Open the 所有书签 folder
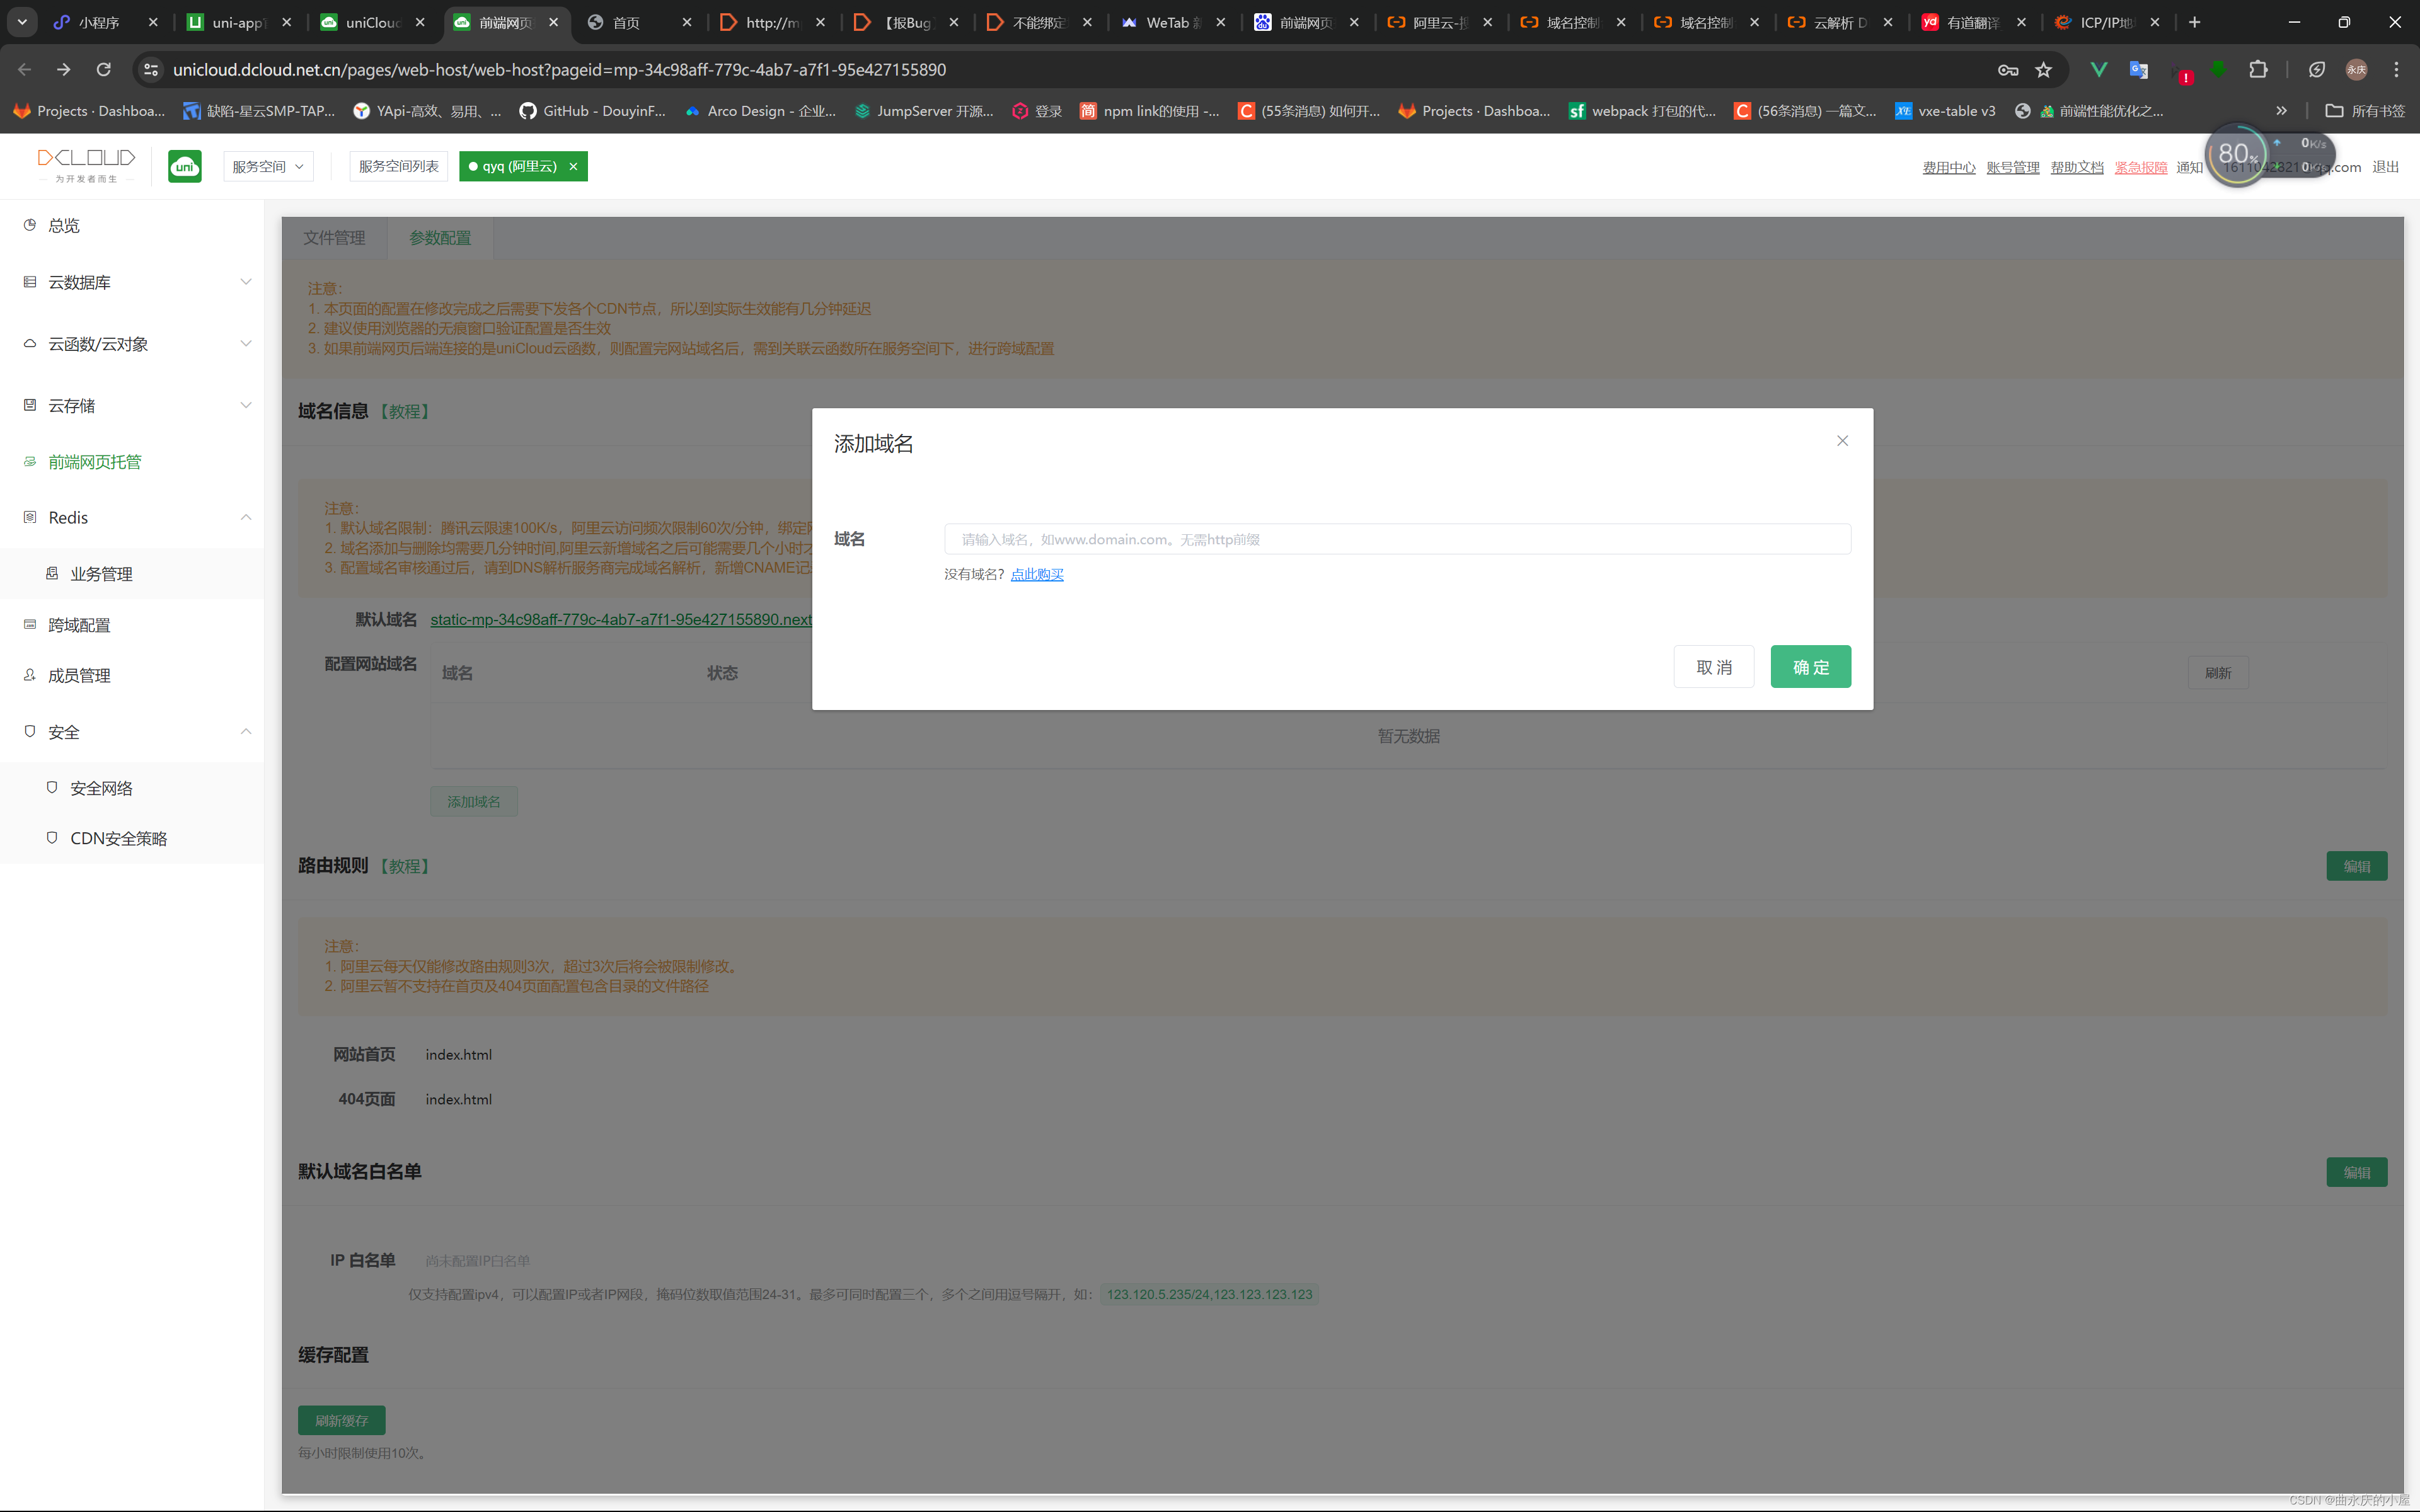The width and height of the screenshot is (2420, 1512). (x=2365, y=111)
